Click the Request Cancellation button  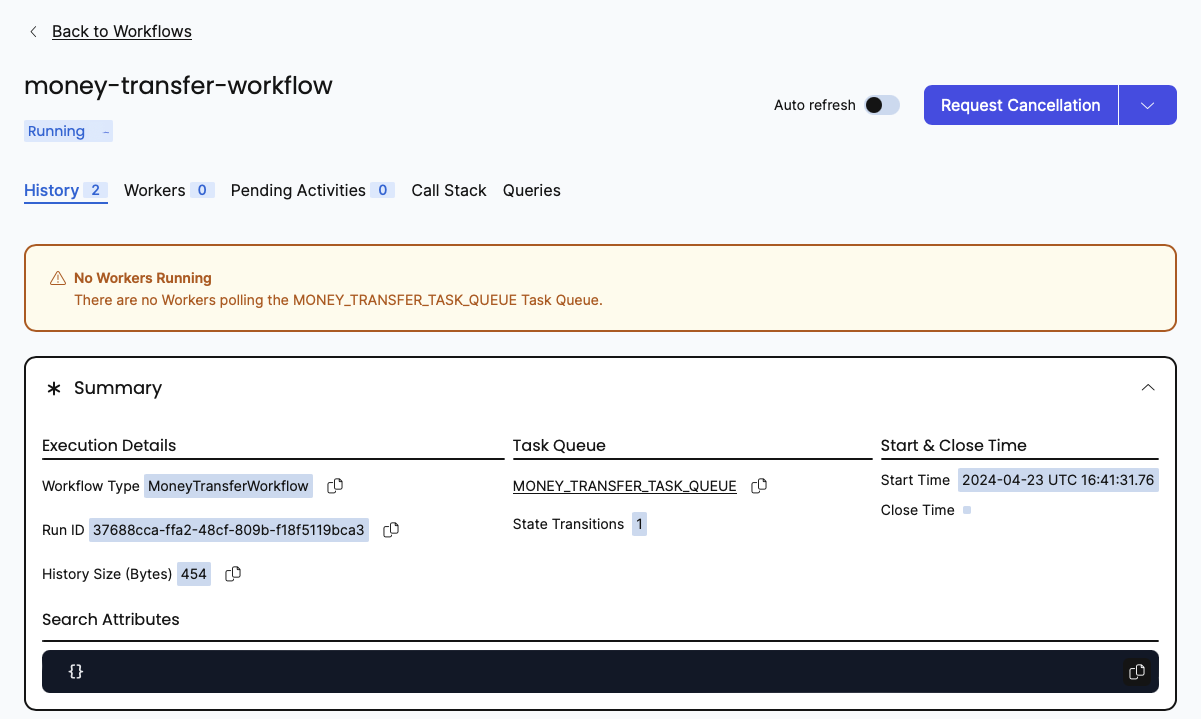point(1020,105)
